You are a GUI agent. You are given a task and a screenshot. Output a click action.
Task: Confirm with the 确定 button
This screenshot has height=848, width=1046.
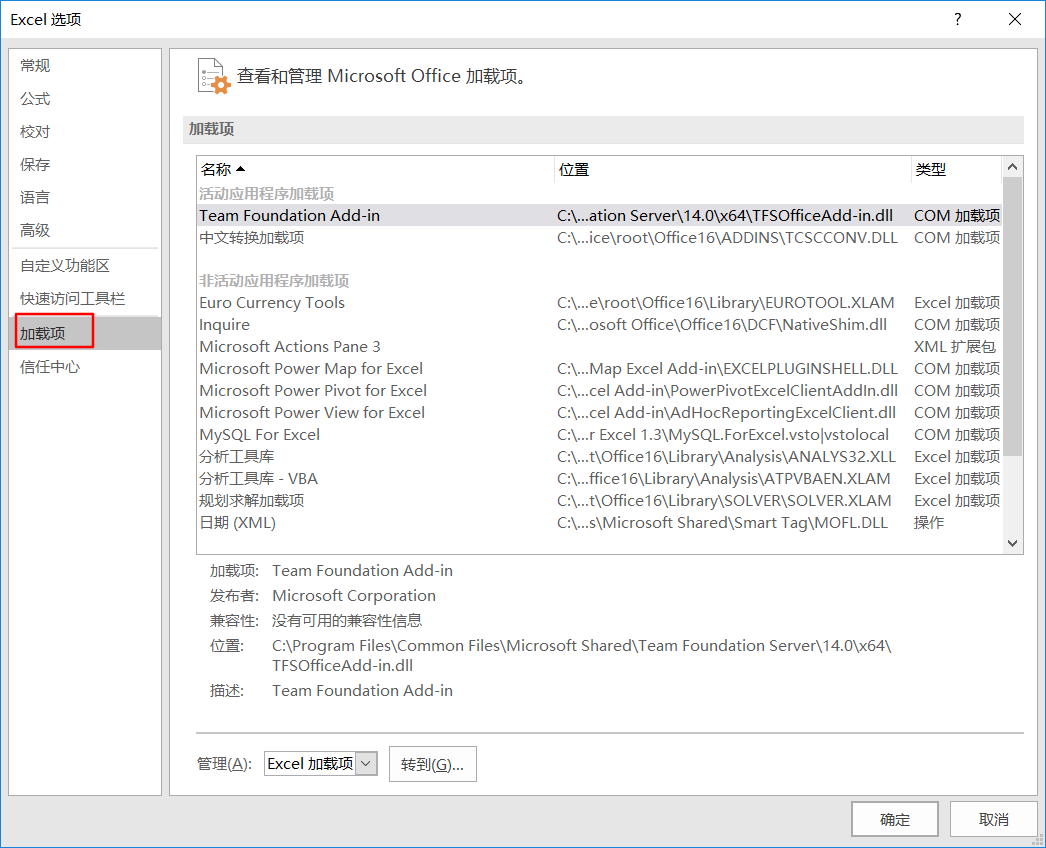[x=895, y=819]
